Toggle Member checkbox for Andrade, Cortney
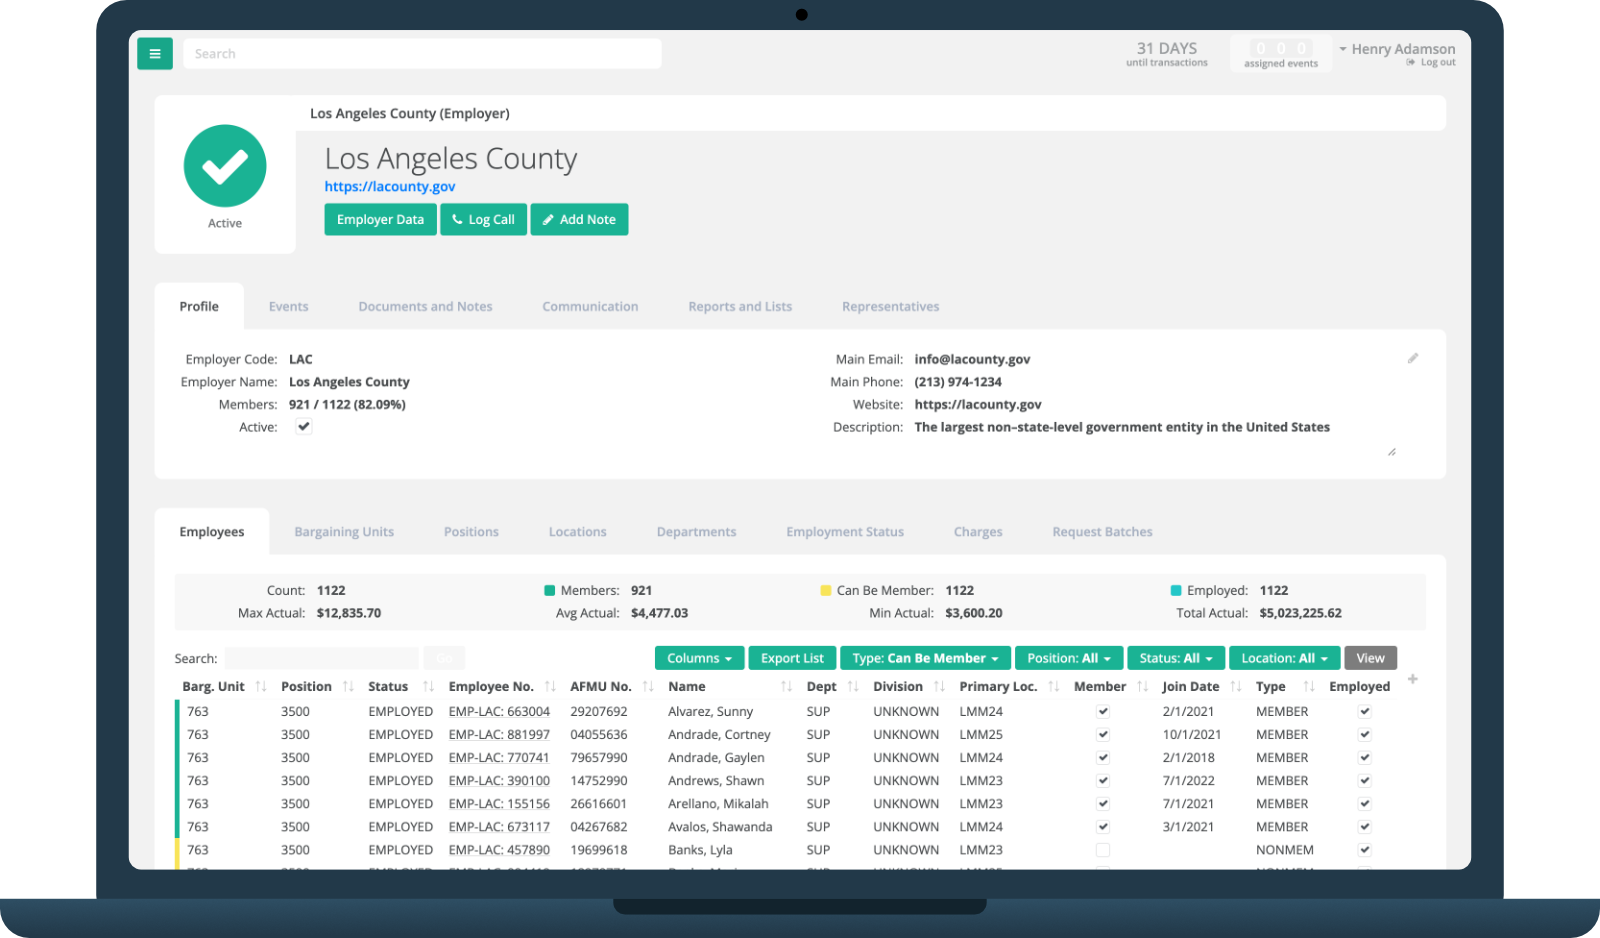 [x=1103, y=735]
